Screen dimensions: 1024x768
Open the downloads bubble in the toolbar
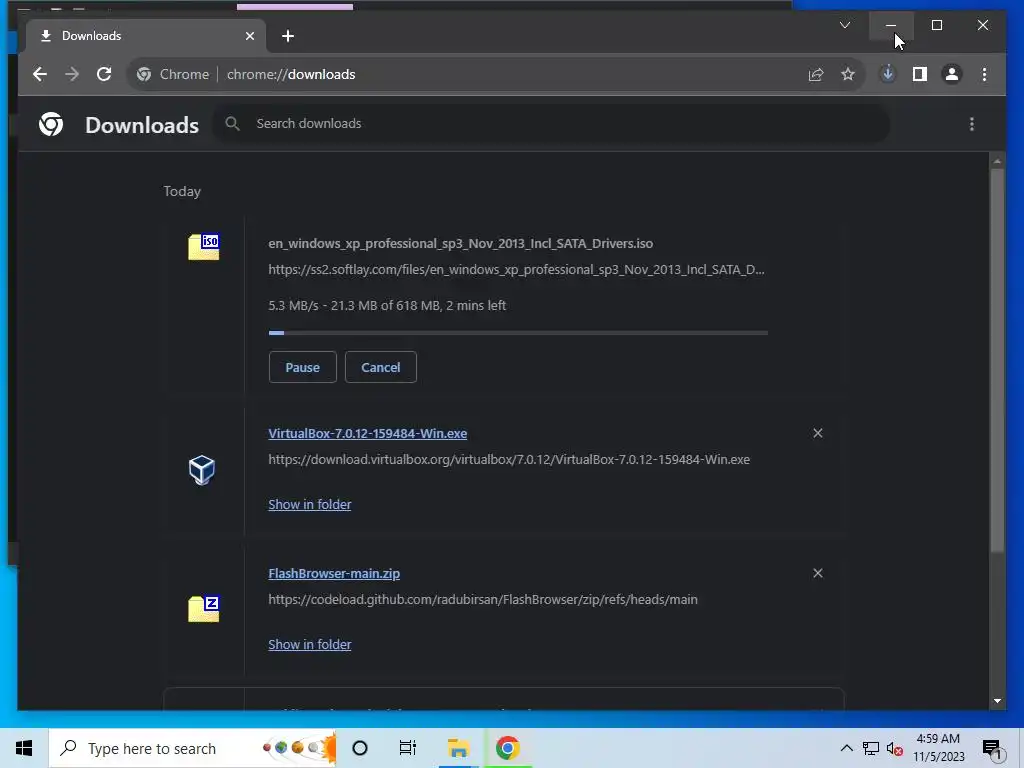[x=888, y=74]
